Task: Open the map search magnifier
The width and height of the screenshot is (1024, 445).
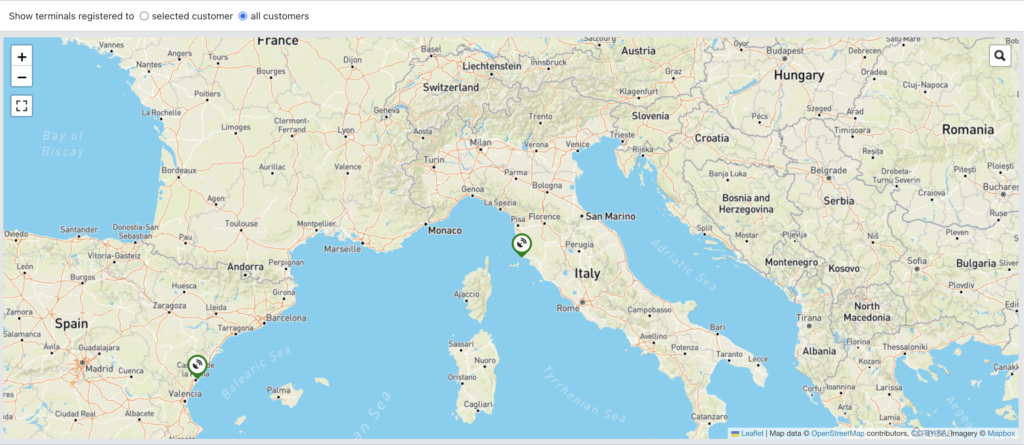Action: pos(1000,56)
